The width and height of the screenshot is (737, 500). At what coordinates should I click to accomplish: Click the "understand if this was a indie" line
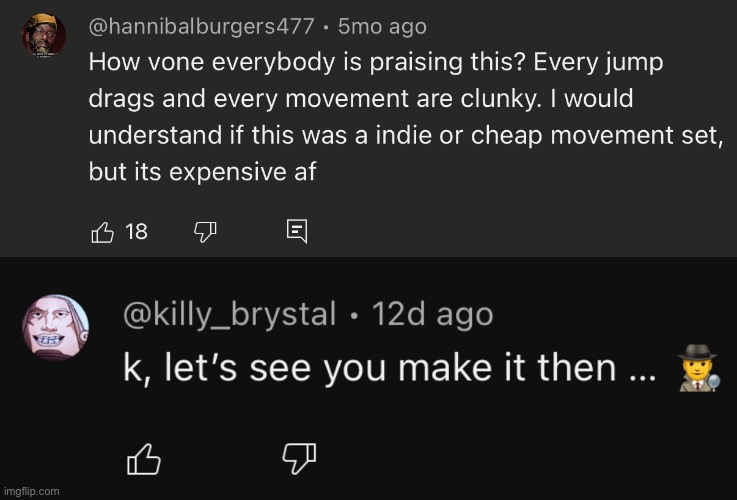click(405, 135)
